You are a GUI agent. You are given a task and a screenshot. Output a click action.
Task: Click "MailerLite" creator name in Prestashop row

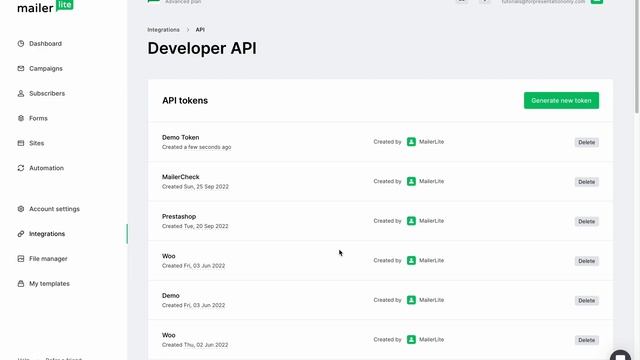[431, 221]
